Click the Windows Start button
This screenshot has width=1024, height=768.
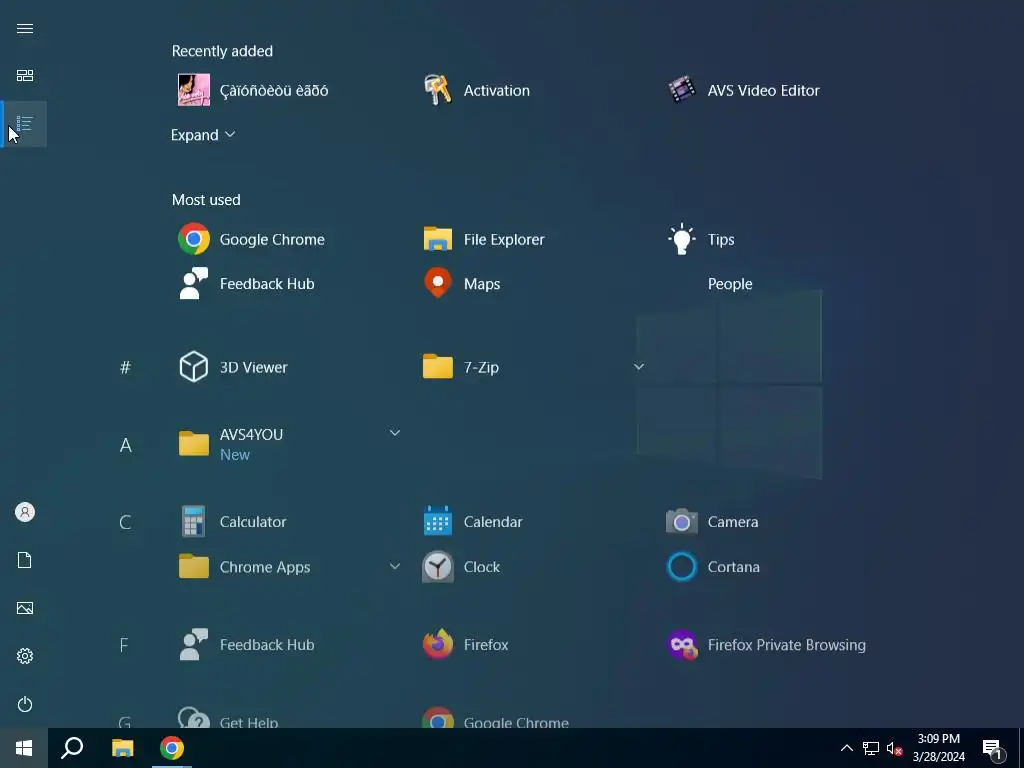24,748
